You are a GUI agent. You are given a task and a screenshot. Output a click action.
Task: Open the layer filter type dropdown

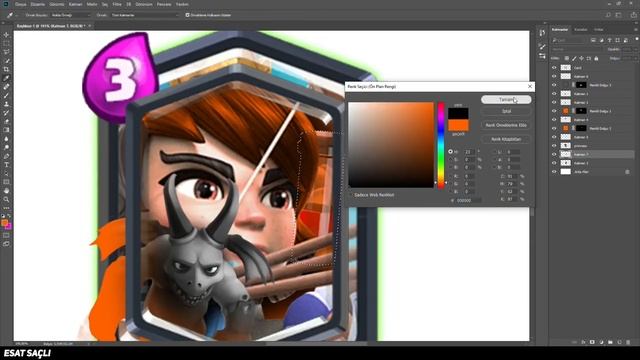[x=568, y=40]
